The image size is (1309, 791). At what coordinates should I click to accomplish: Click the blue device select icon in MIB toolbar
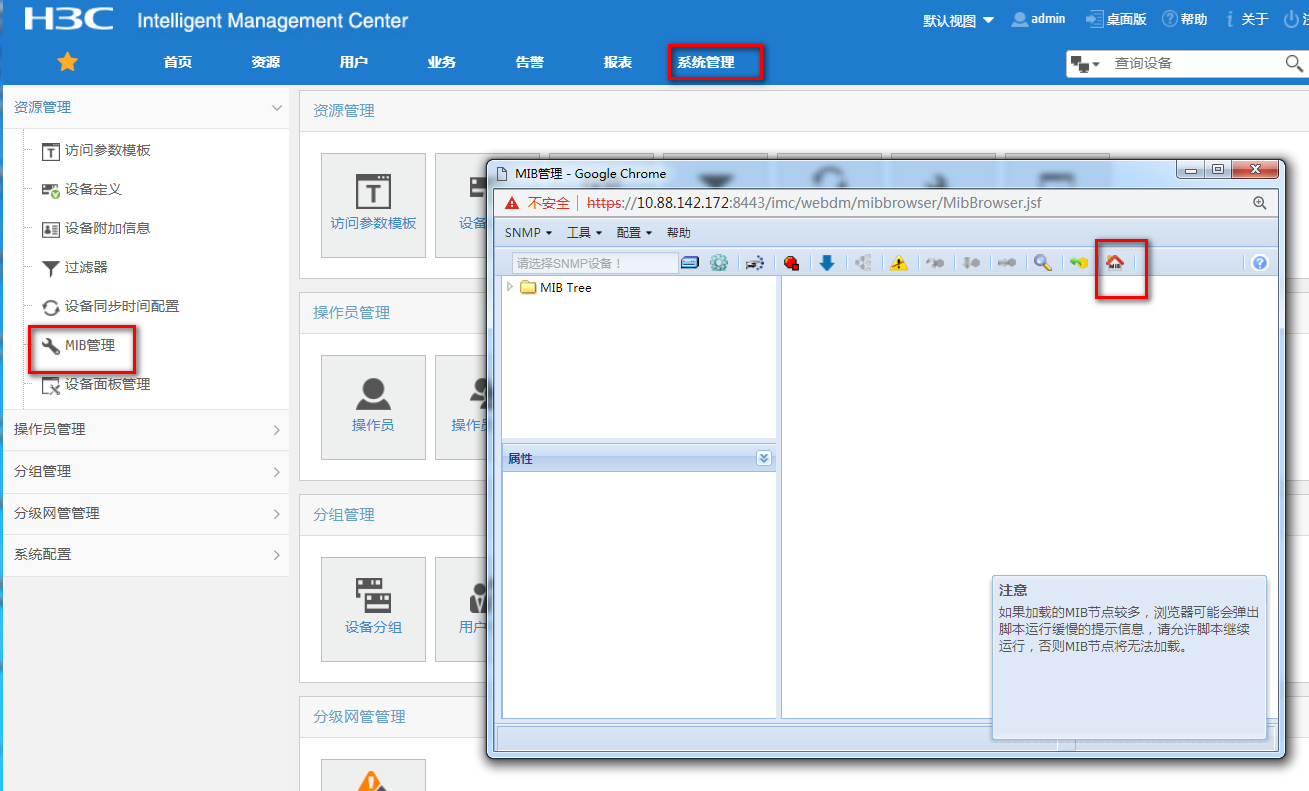[x=690, y=263]
